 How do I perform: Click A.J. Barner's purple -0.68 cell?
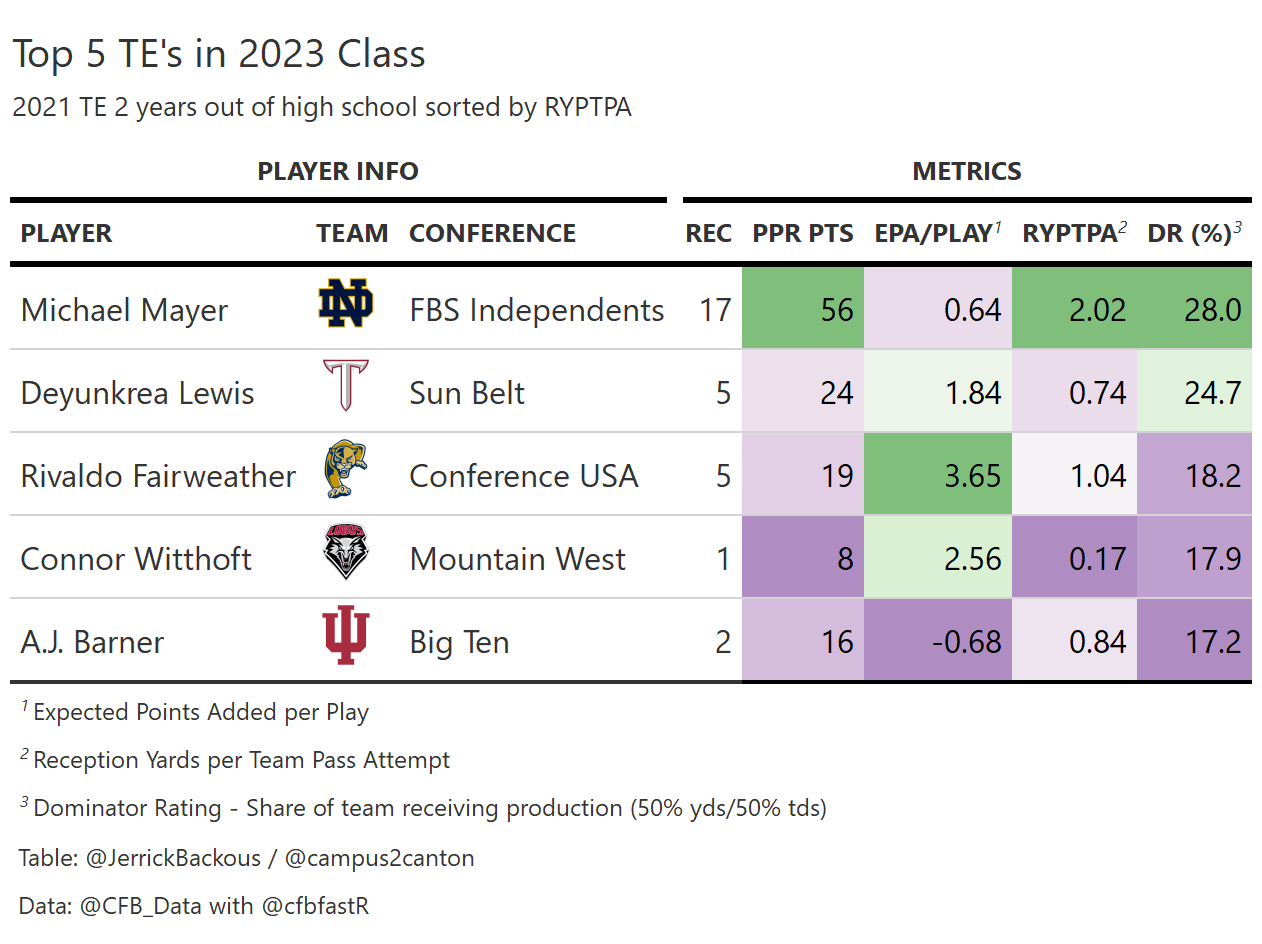(937, 641)
